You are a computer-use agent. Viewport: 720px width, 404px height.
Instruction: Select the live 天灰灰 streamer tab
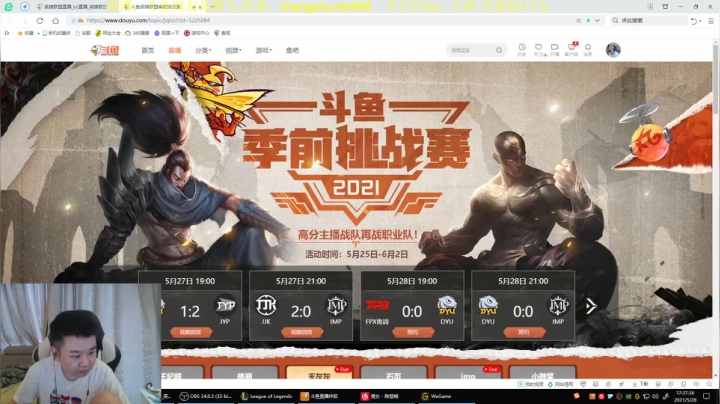click(319, 373)
